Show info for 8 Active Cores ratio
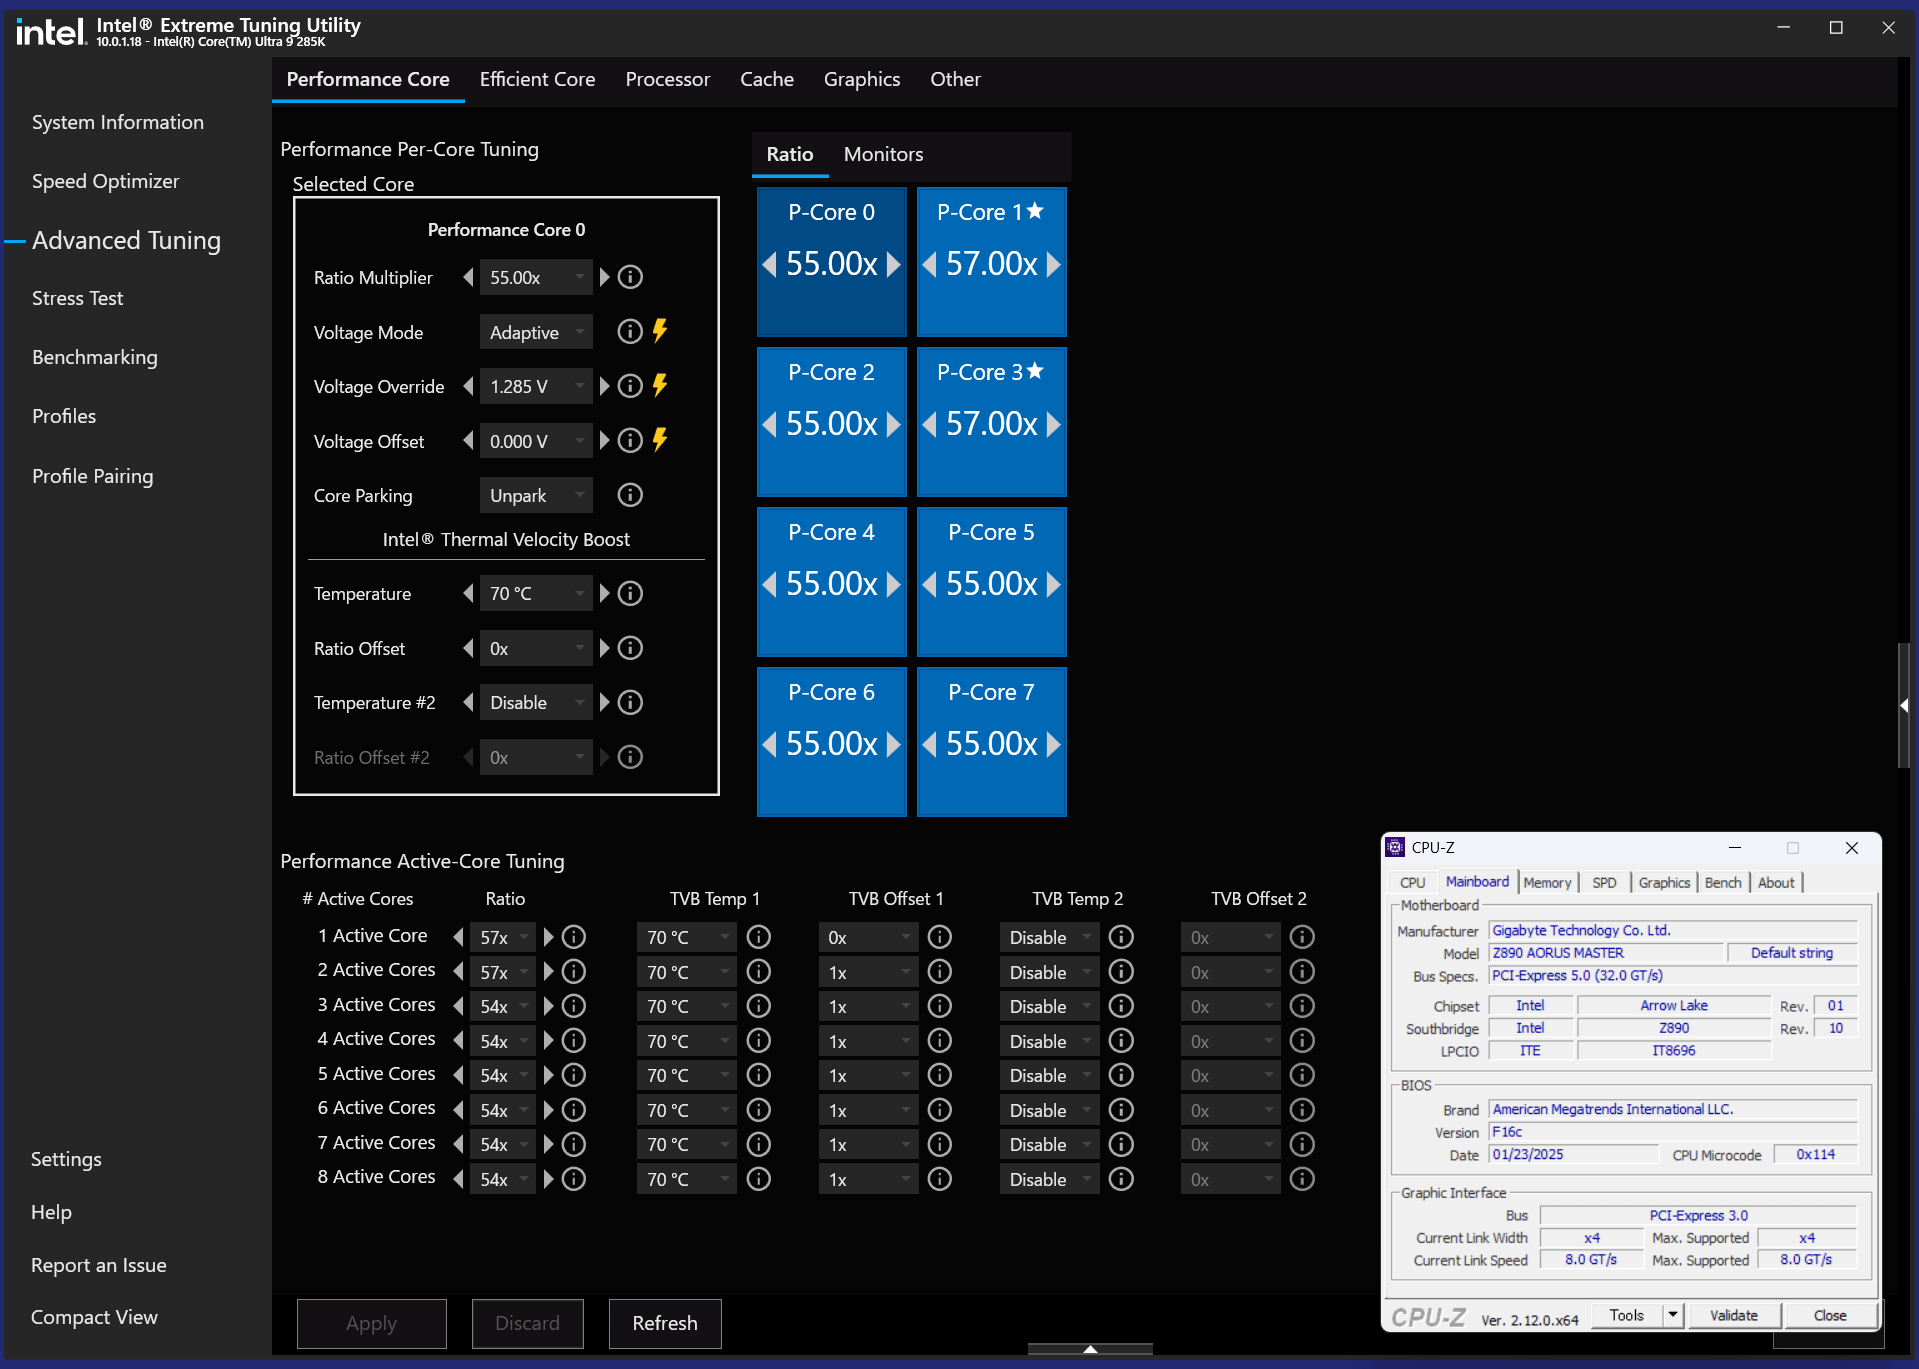Viewport: 1919px width, 1369px height. (574, 1179)
